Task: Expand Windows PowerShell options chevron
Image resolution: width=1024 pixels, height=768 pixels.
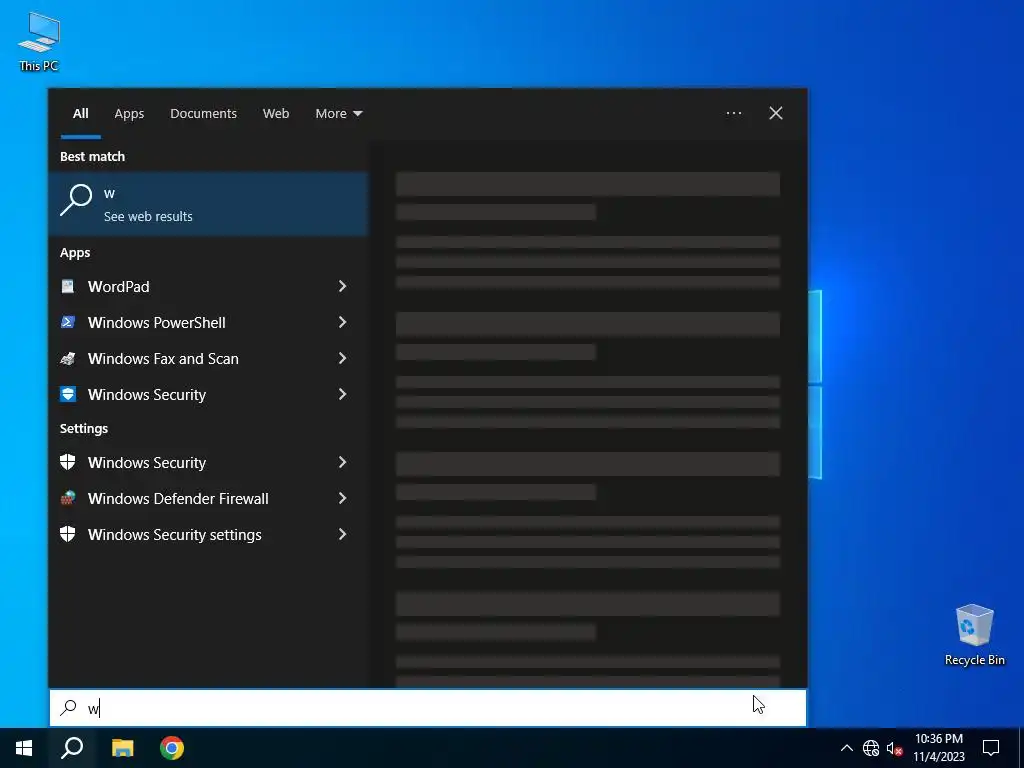Action: point(342,322)
